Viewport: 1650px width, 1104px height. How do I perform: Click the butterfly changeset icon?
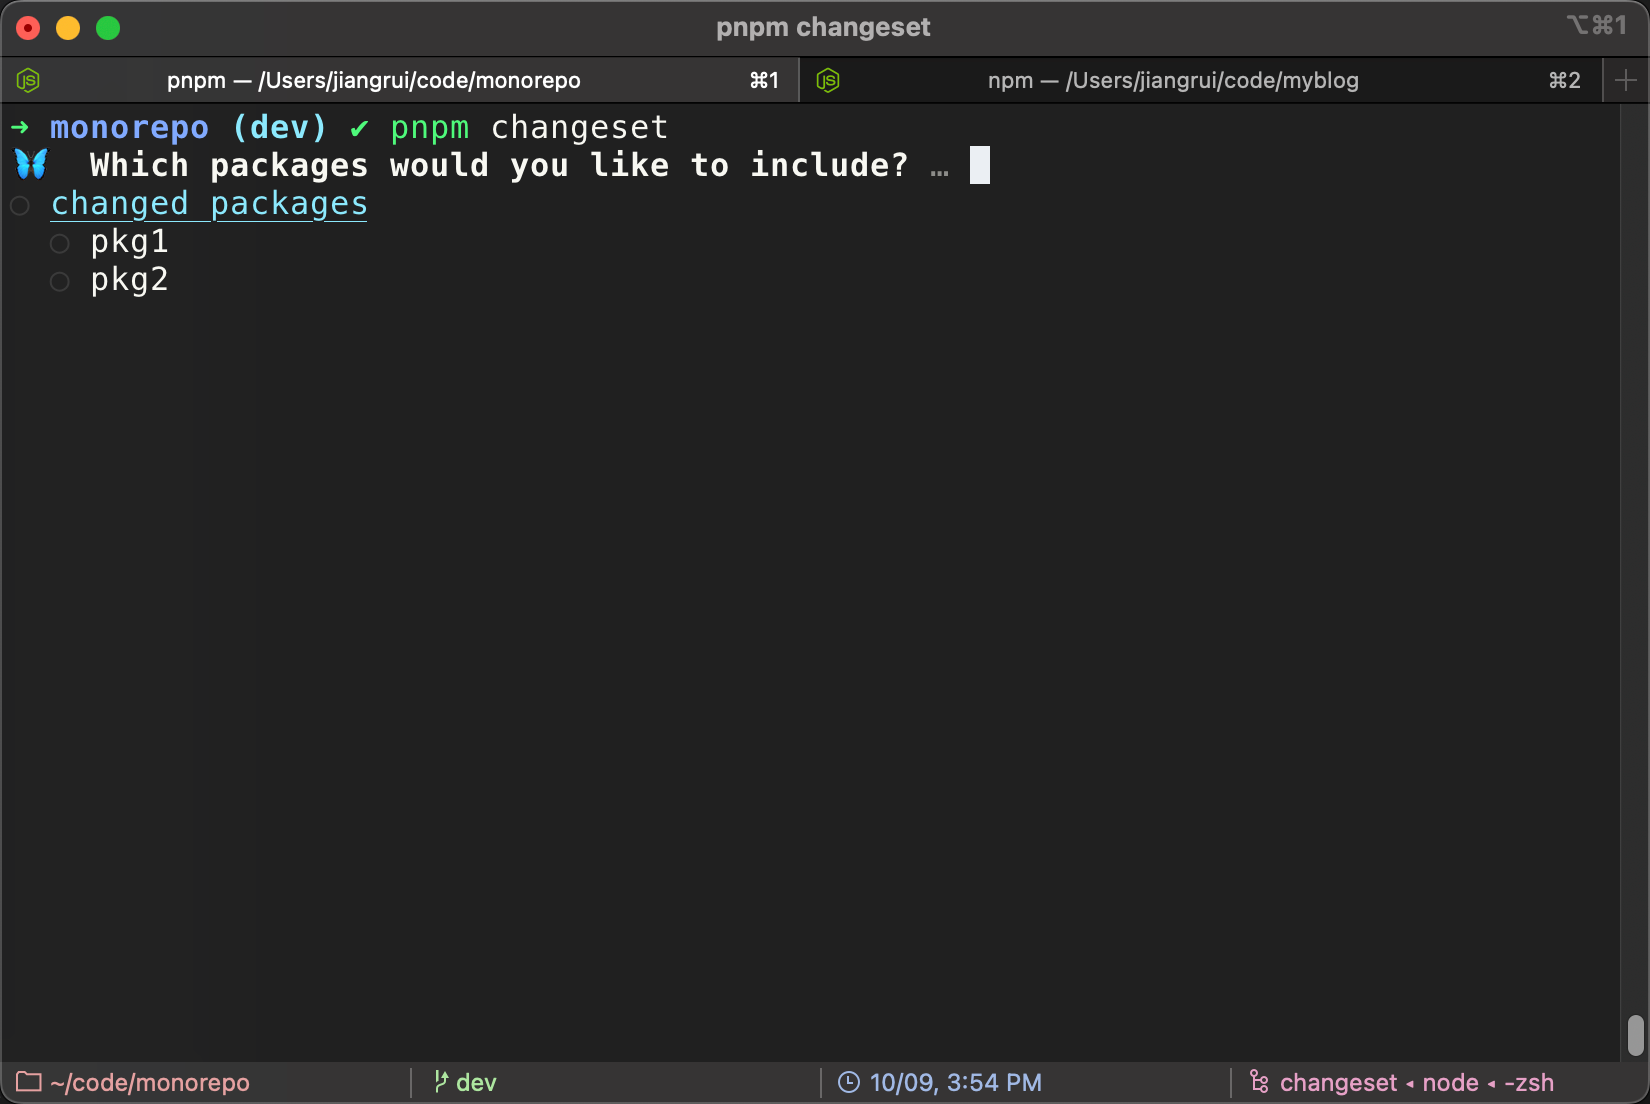point(31,164)
